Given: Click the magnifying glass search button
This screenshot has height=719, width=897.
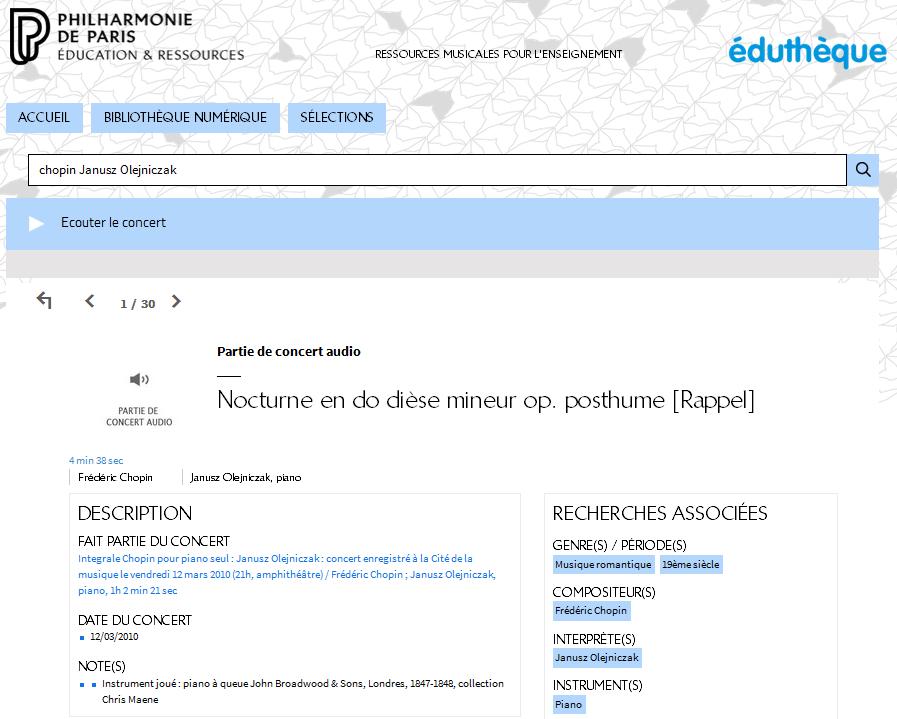Looking at the screenshot, I should click(x=863, y=170).
